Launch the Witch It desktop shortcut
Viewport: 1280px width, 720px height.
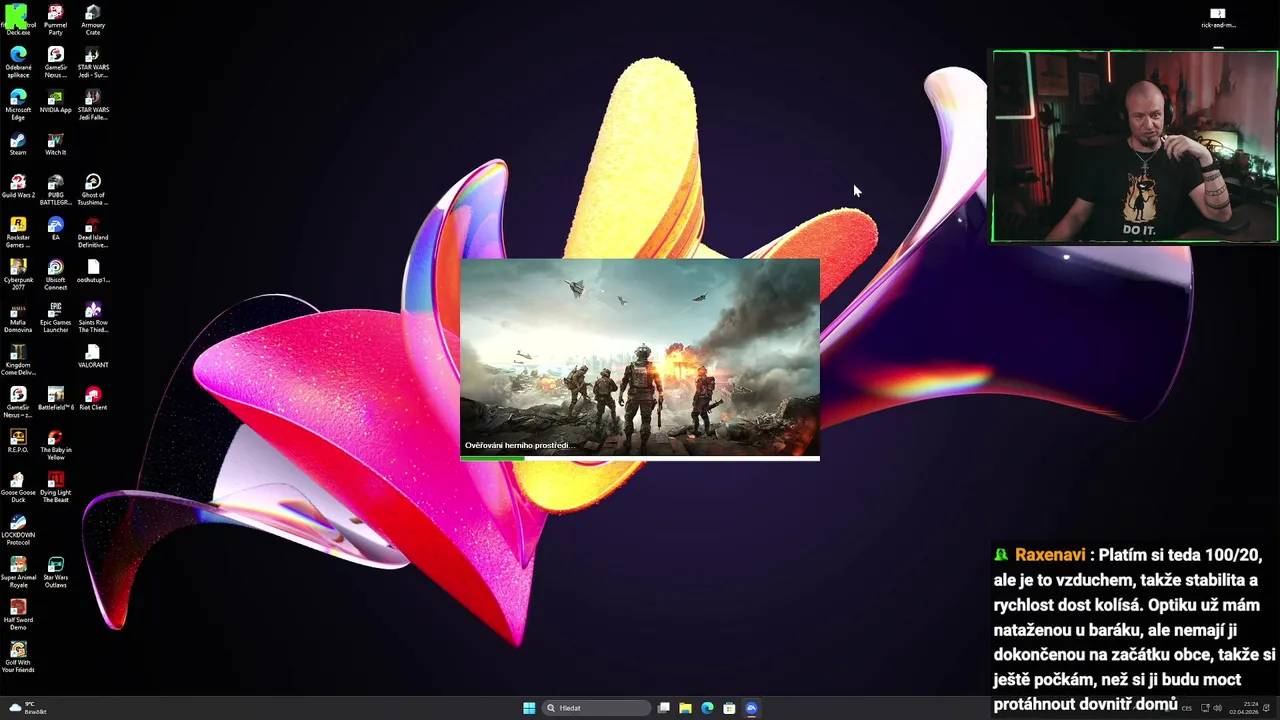pyautogui.click(x=55, y=145)
